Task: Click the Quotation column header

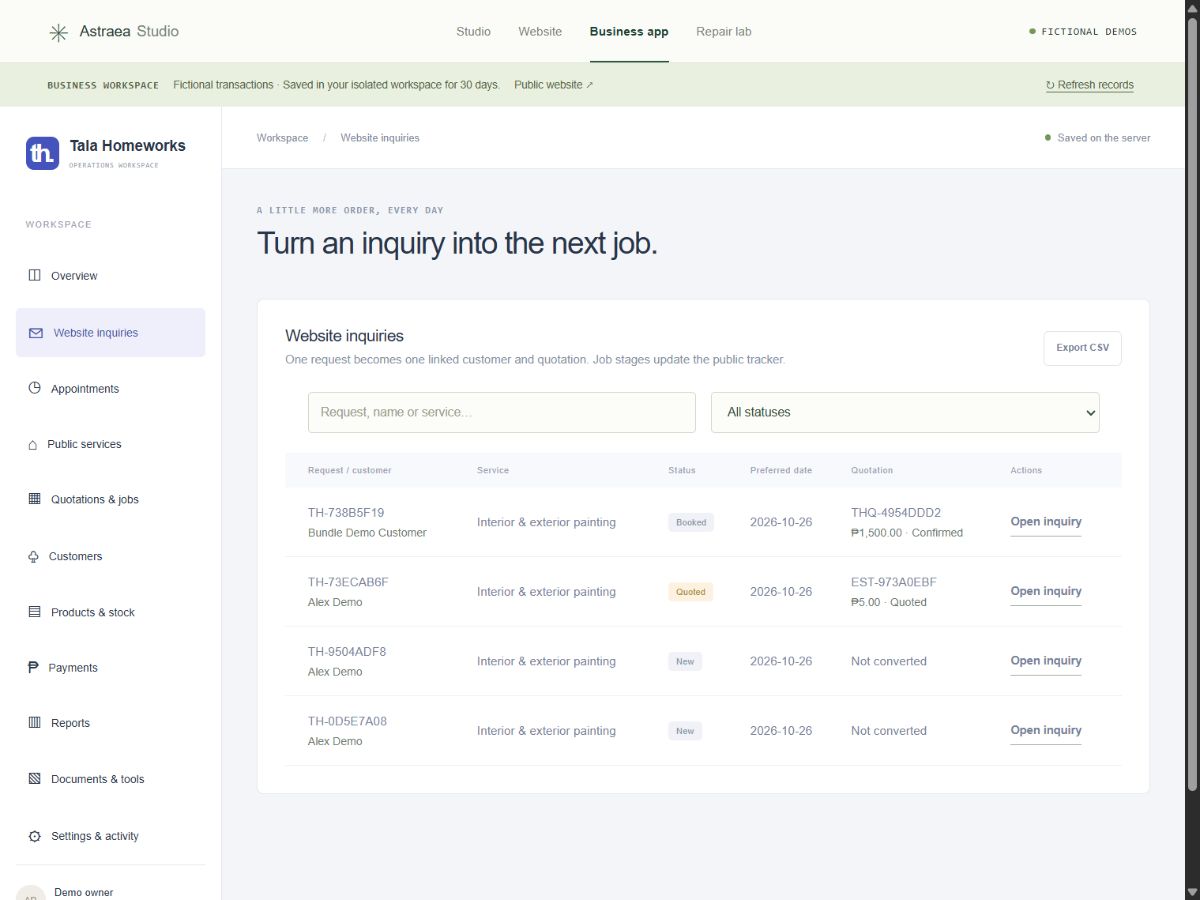Action: 872,470
